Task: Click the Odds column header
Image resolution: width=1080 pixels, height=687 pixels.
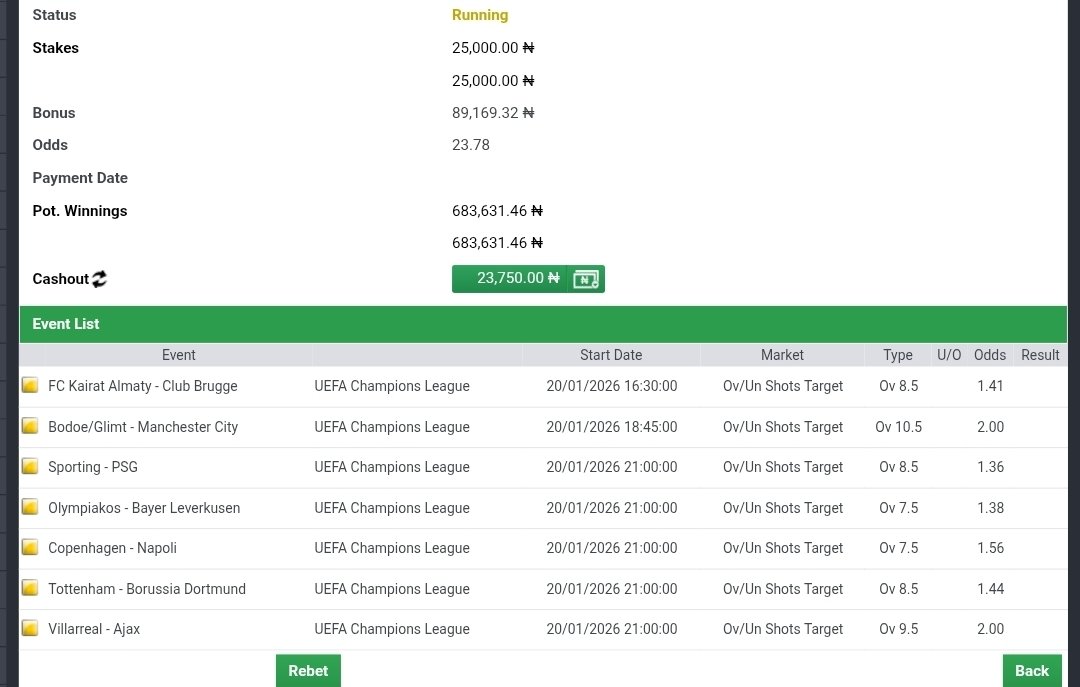Action: point(990,355)
